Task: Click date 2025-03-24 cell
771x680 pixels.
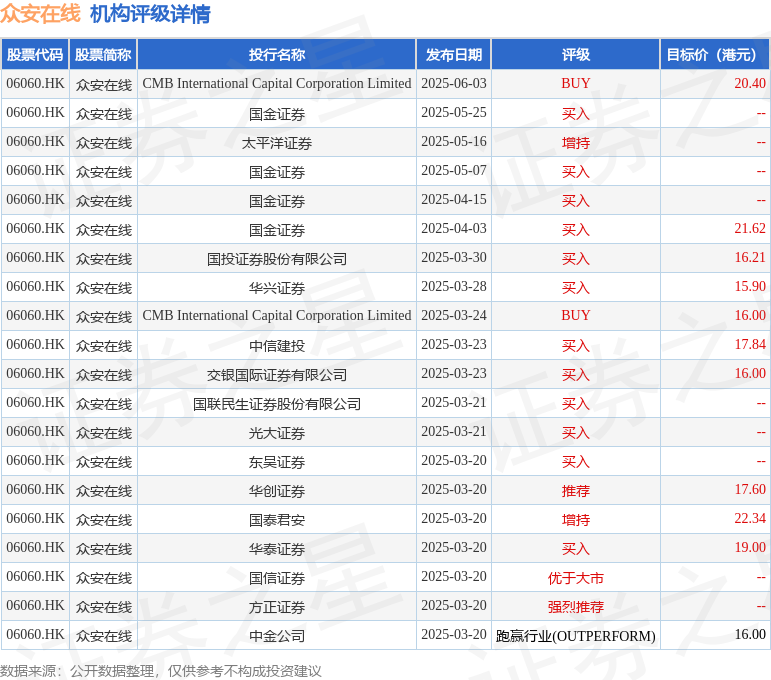Action: (454, 316)
